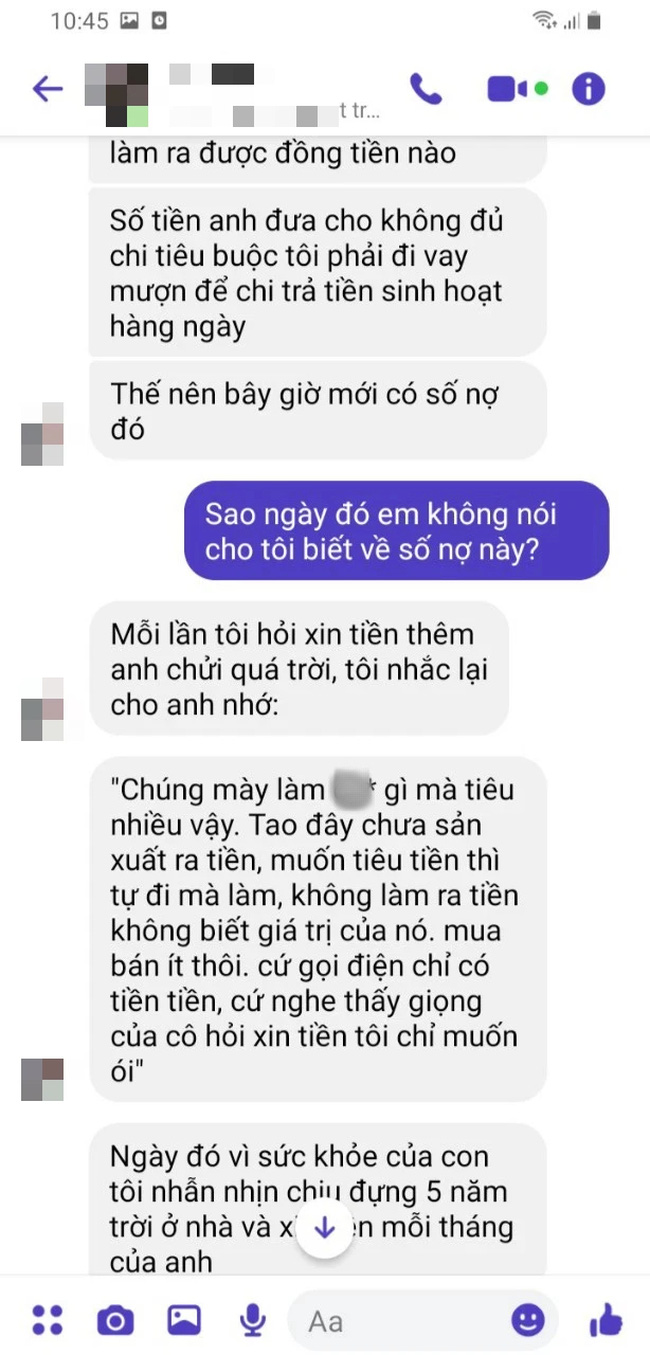This screenshot has height=1355, width=650.
Task: Open emoji picker smiley in text field
Action: click(x=529, y=1320)
